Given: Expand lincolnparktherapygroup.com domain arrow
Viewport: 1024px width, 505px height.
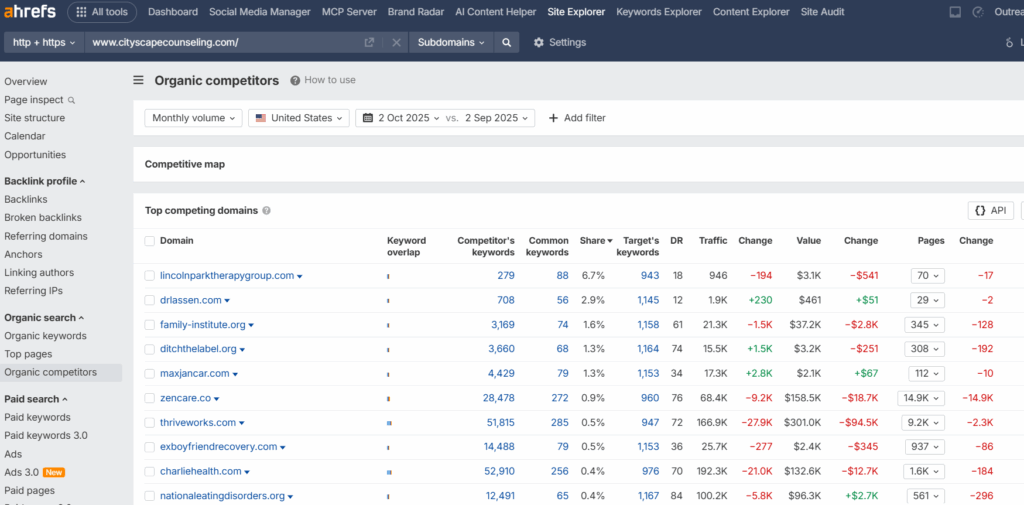Looking at the screenshot, I should (x=300, y=276).
